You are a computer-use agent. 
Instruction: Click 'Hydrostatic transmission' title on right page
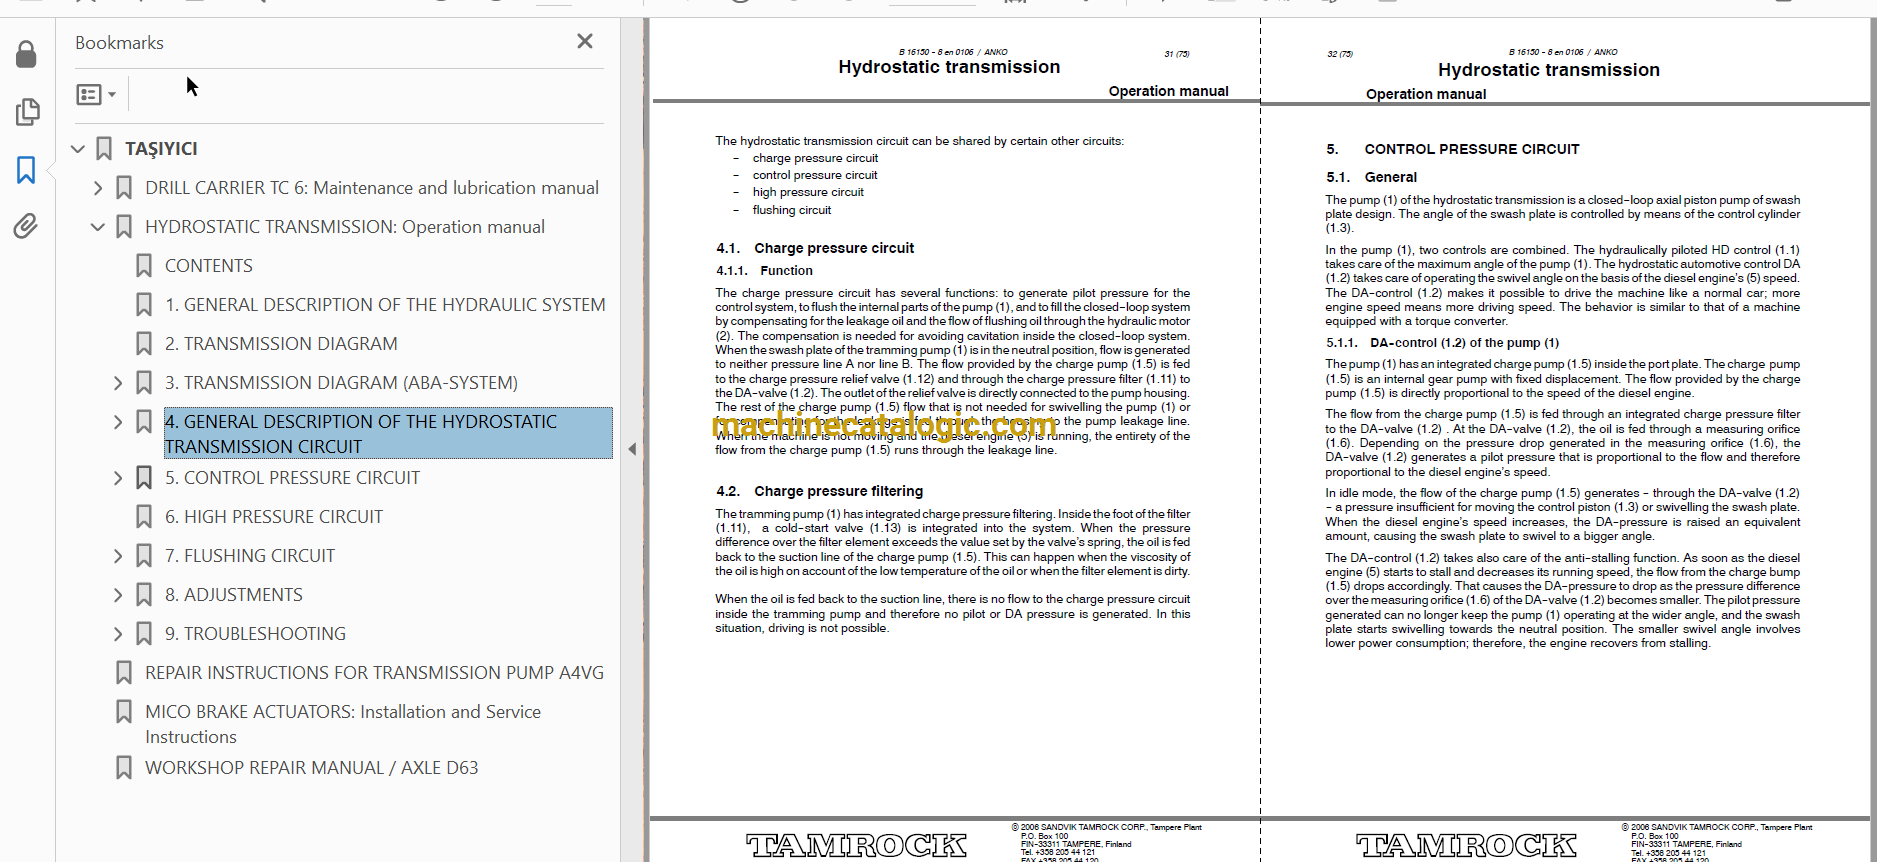click(1549, 70)
